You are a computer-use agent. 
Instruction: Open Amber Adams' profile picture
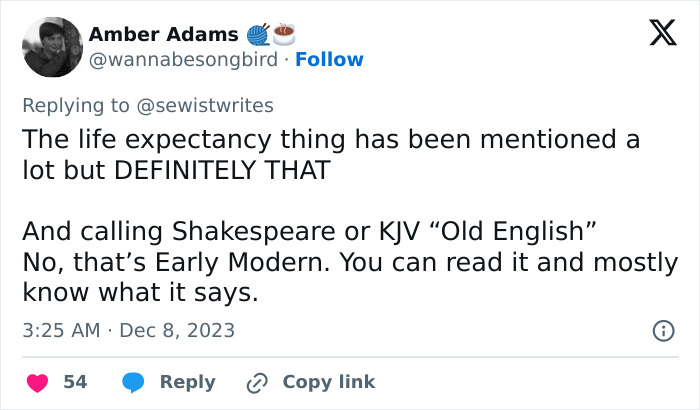pos(52,47)
